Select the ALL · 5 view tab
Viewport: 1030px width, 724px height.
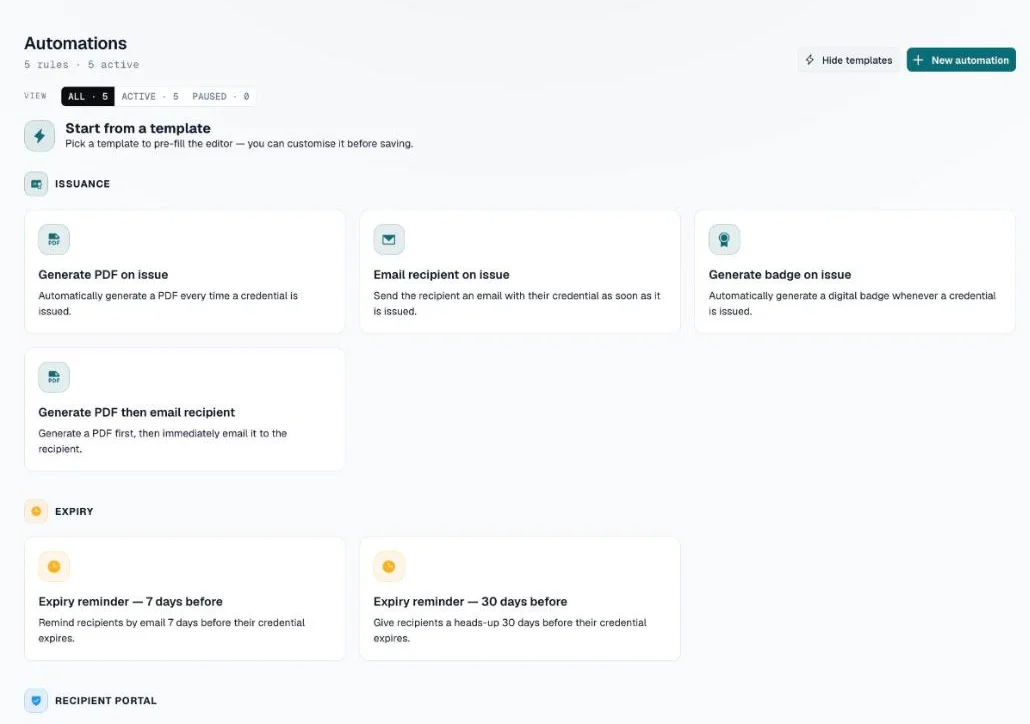(x=87, y=97)
